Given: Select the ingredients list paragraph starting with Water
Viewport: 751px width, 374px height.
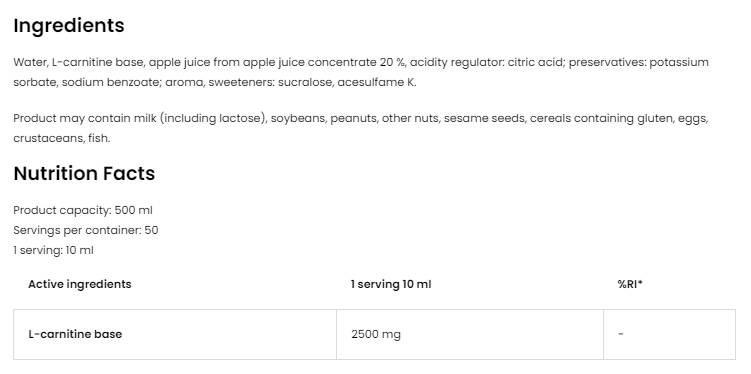Looking at the screenshot, I should point(361,72).
